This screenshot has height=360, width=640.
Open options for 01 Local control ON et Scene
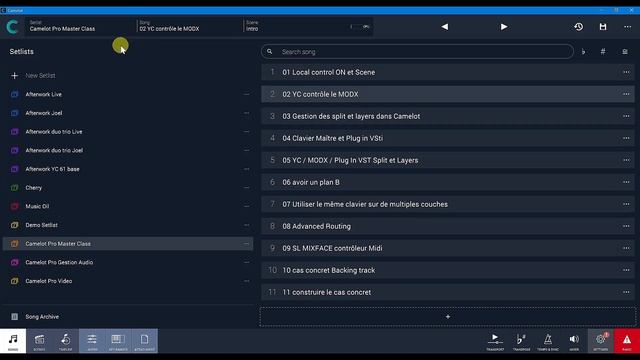[626, 72]
